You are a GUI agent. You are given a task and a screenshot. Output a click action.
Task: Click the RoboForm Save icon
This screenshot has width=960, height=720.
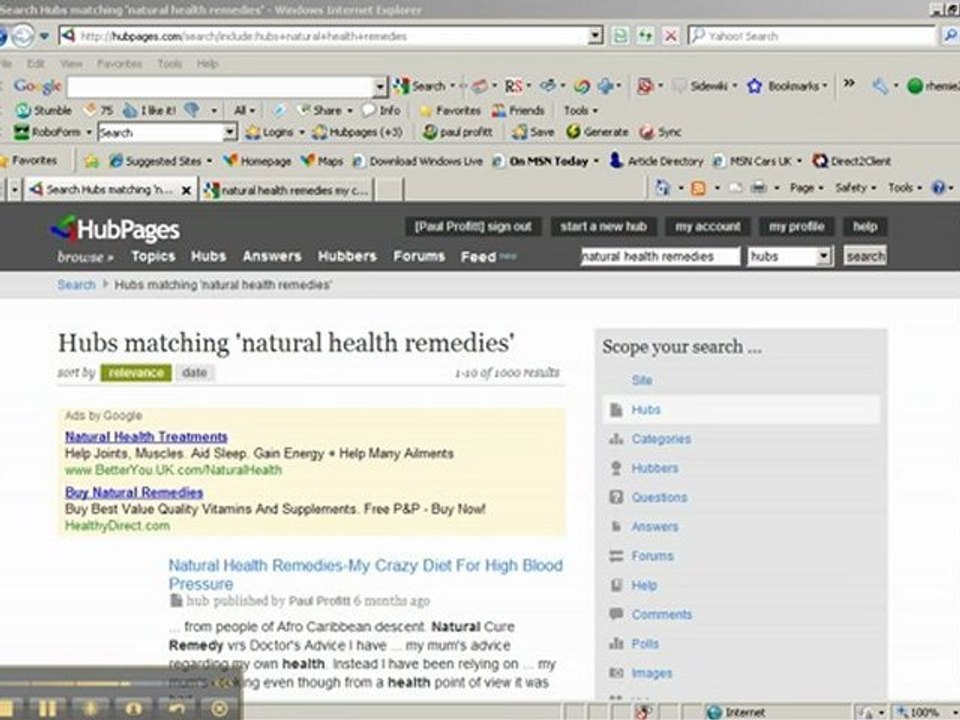pyautogui.click(x=520, y=132)
